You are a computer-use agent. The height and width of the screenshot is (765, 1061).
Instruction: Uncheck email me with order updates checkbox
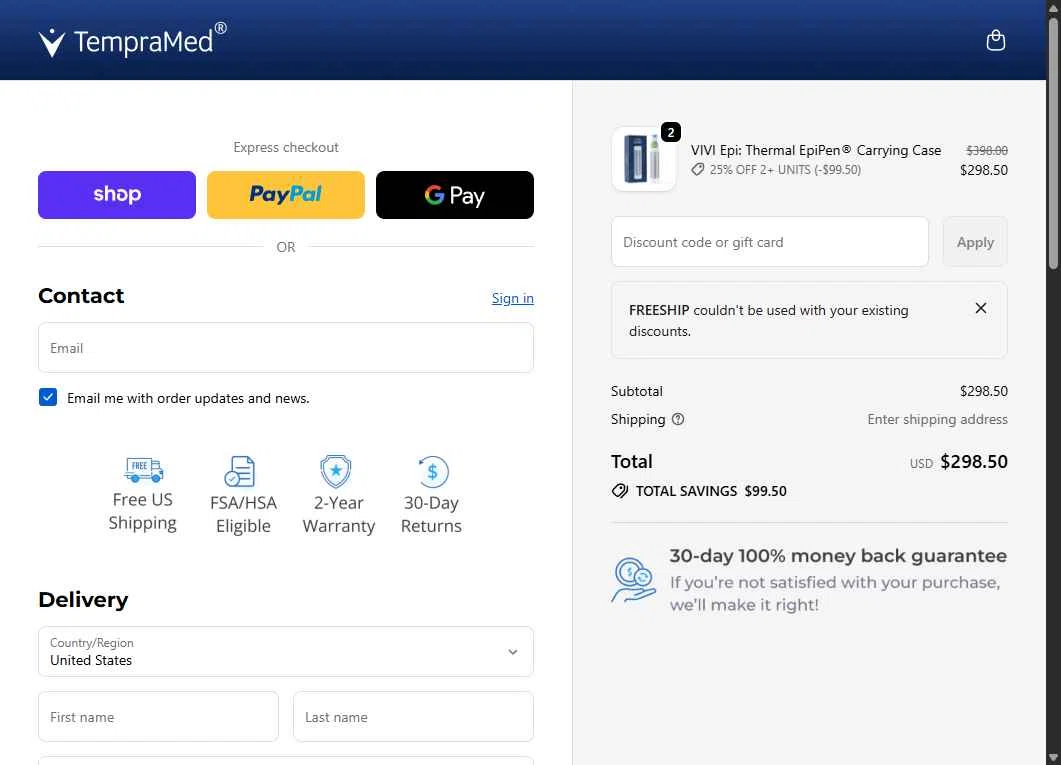tap(48, 397)
